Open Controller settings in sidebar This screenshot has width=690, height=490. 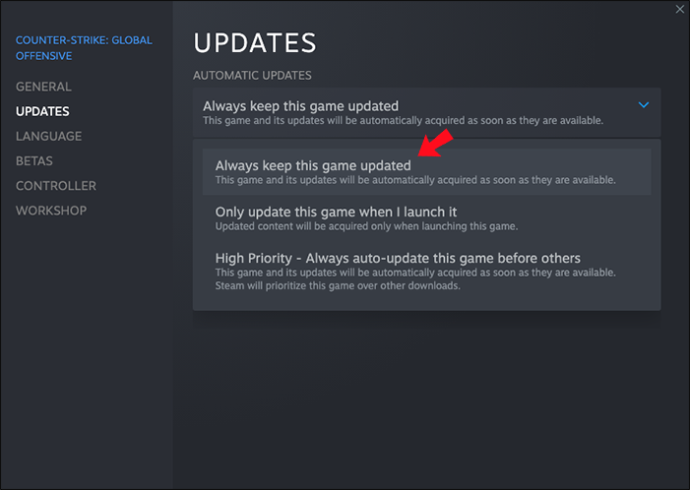point(56,186)
